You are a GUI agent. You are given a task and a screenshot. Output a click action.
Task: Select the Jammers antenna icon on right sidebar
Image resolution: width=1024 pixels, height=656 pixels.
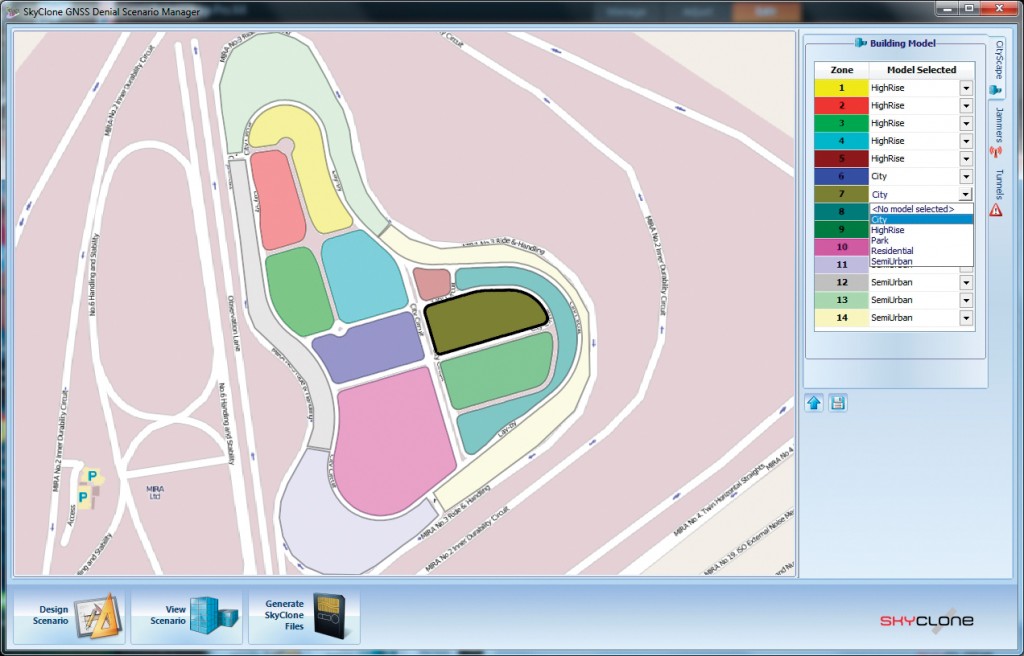pos(994,152)
